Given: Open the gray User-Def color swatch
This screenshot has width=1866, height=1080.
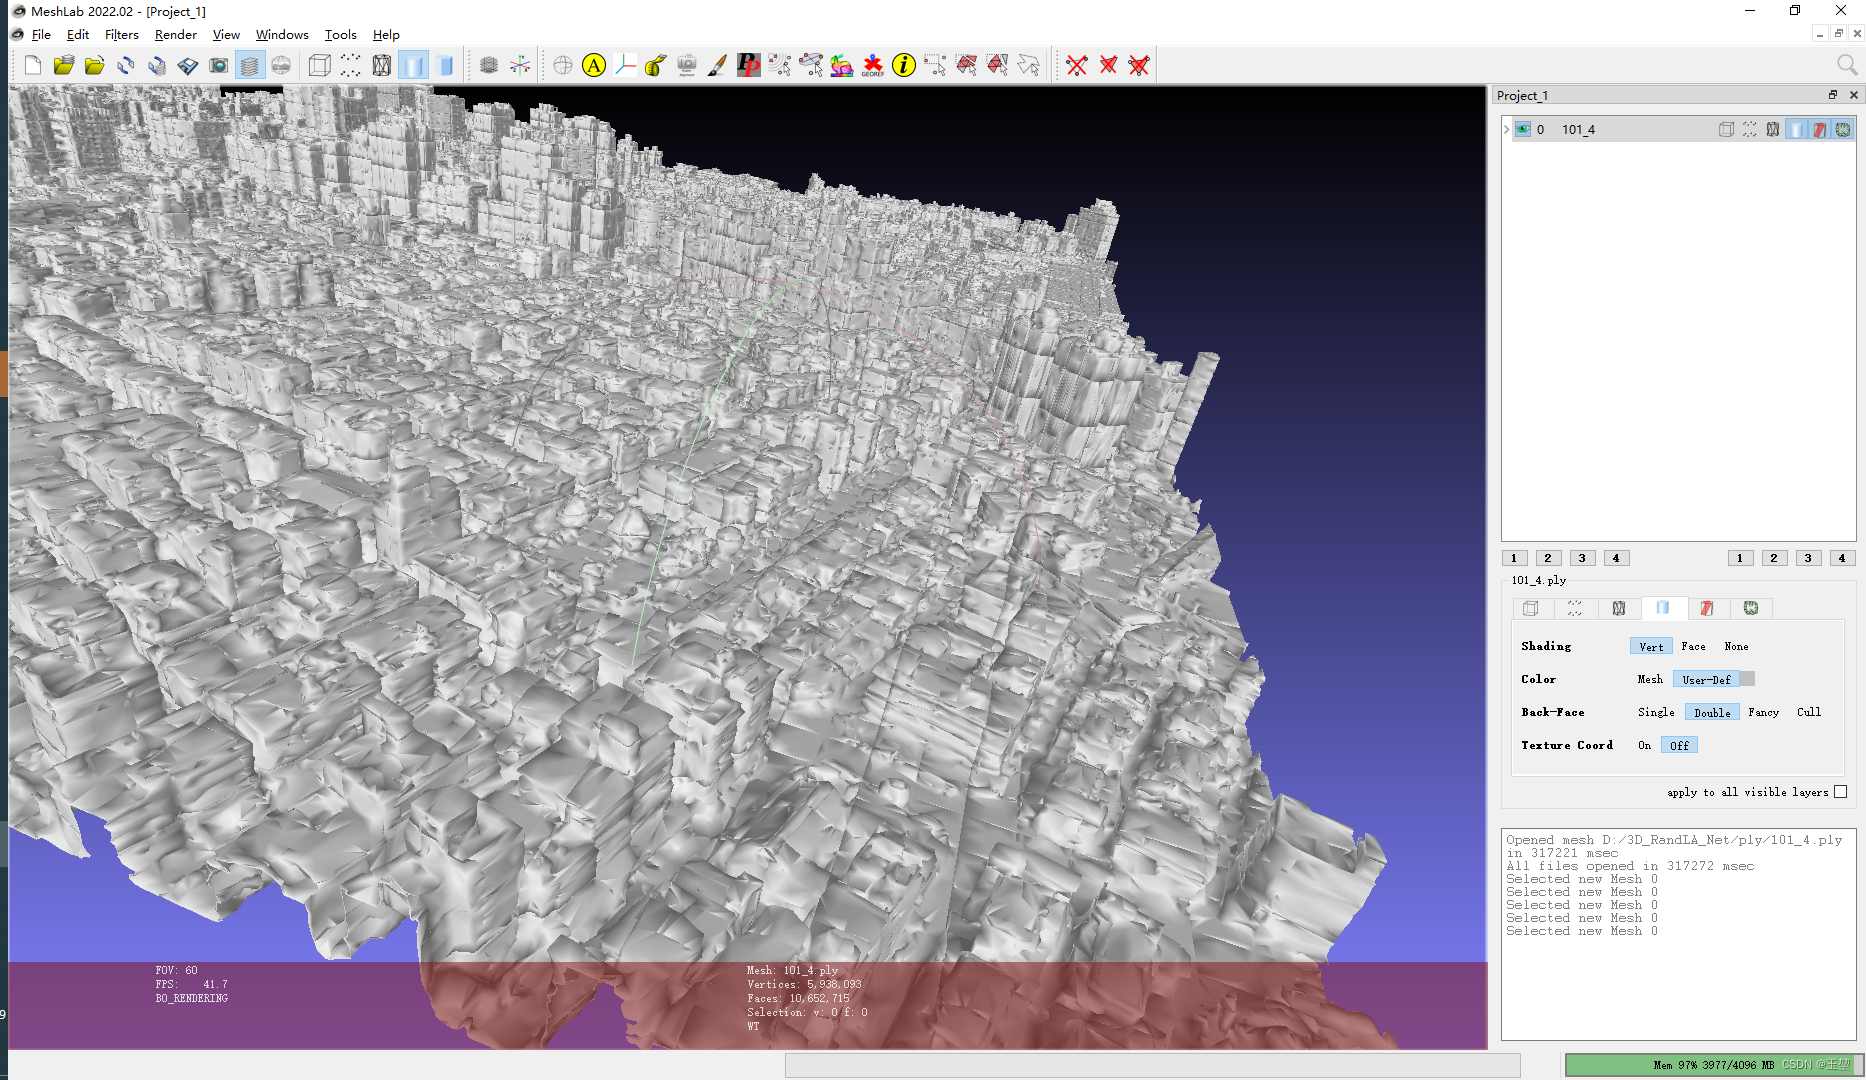Looking at the screenshot, I should 1747,679.
